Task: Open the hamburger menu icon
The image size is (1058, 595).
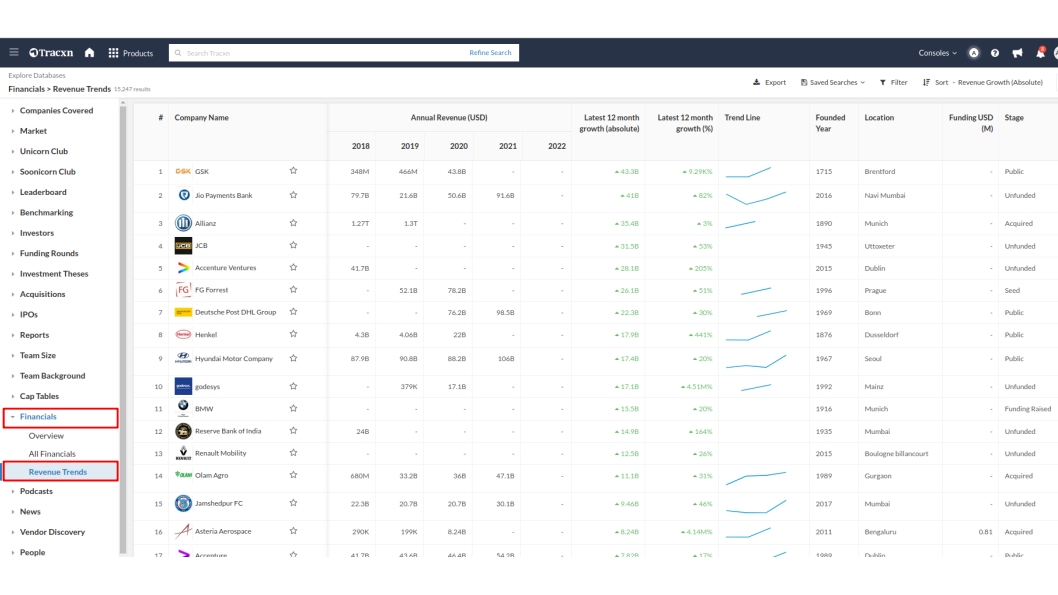Action: tap(14, 53)
